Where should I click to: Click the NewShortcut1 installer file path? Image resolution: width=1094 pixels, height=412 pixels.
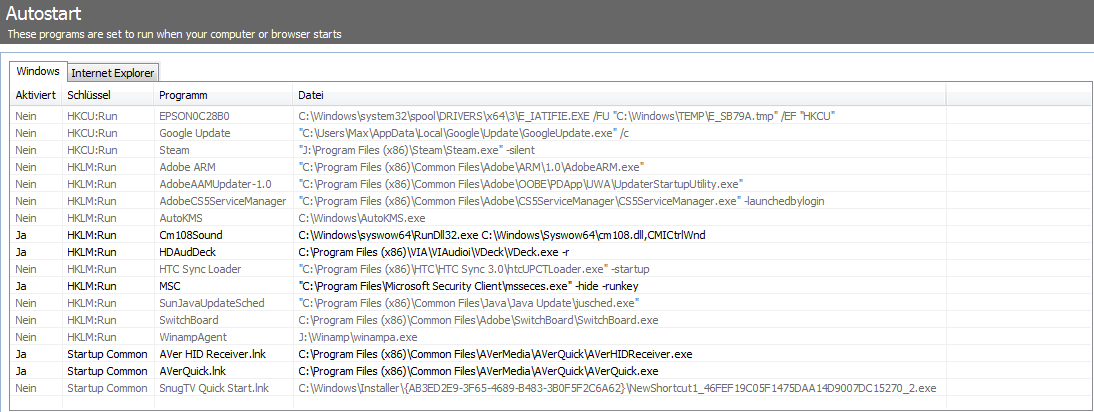tap(617, 388)
